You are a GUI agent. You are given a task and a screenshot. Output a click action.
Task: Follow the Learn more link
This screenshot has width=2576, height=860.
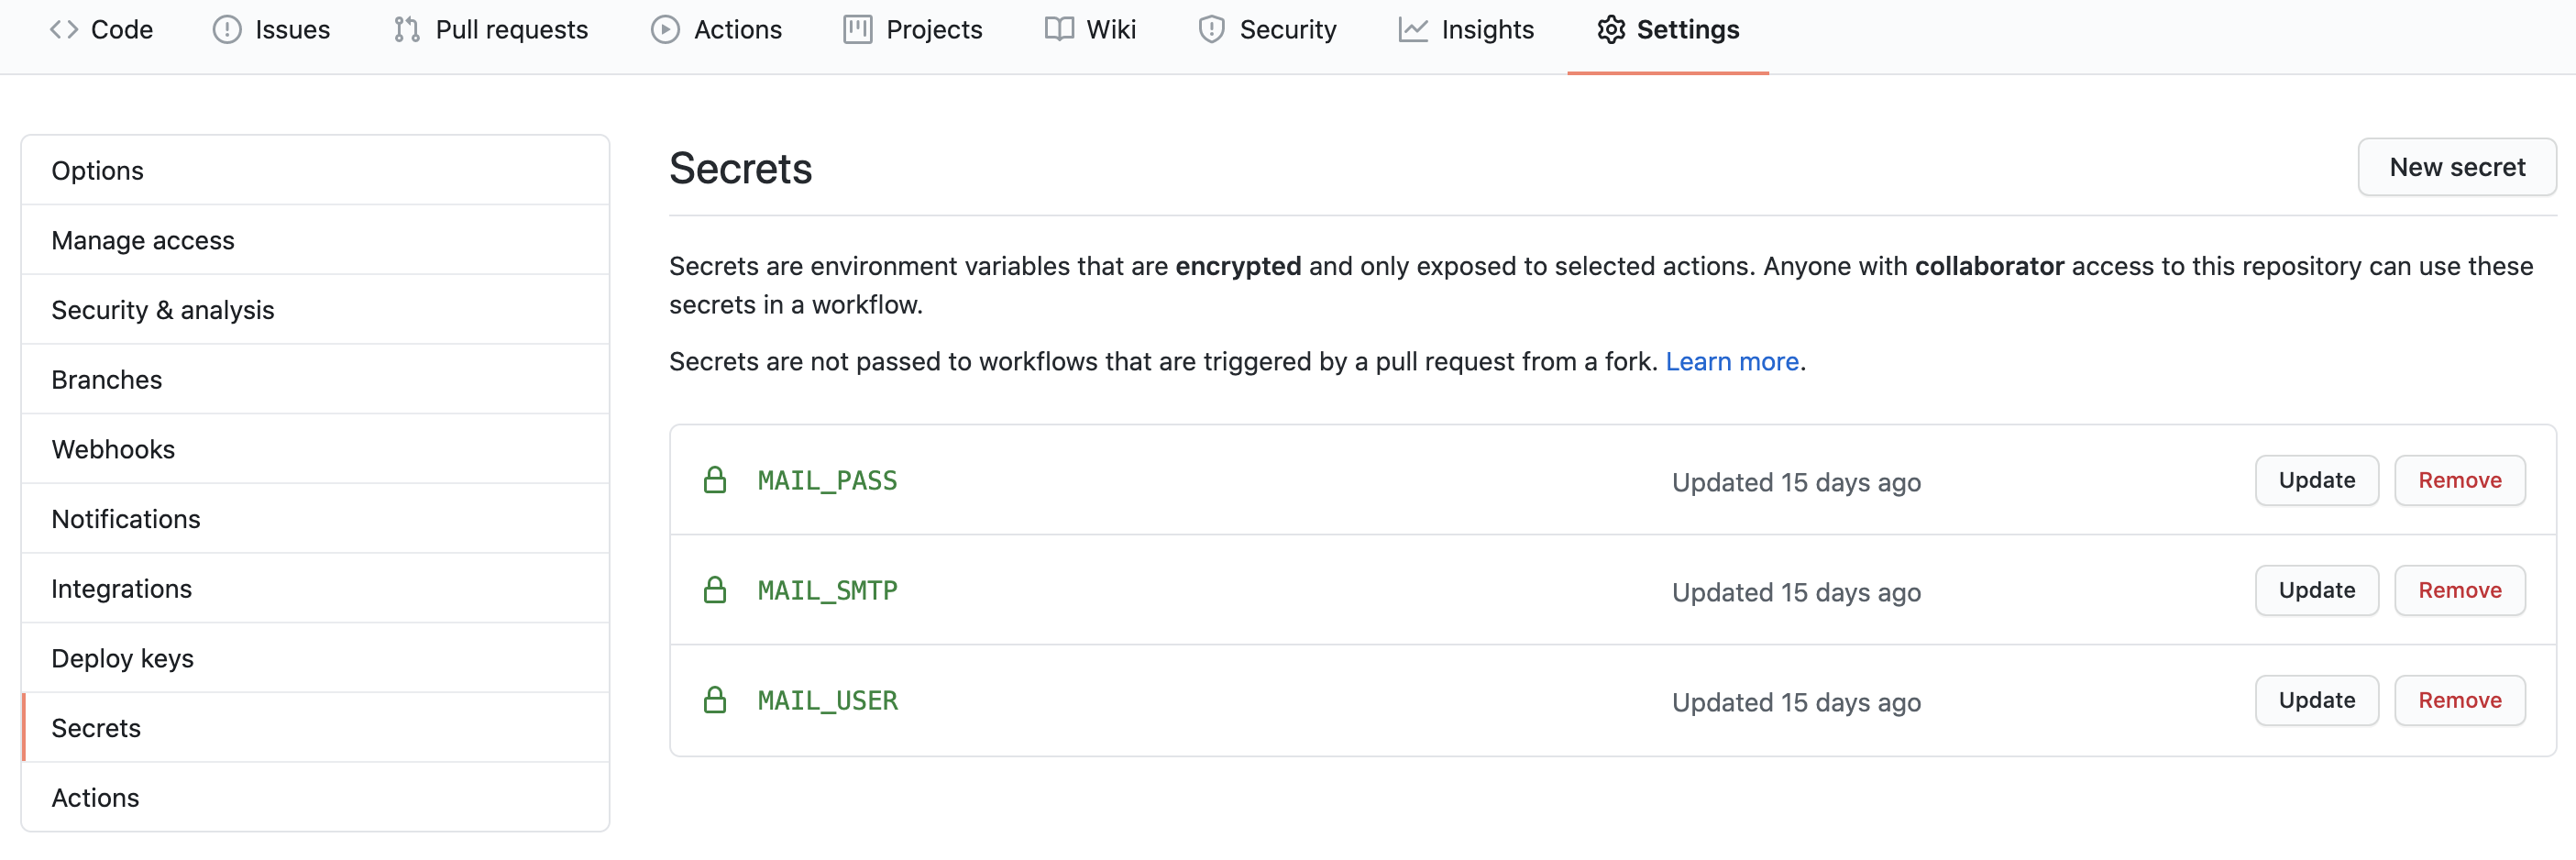click(x=1731, y=361)
